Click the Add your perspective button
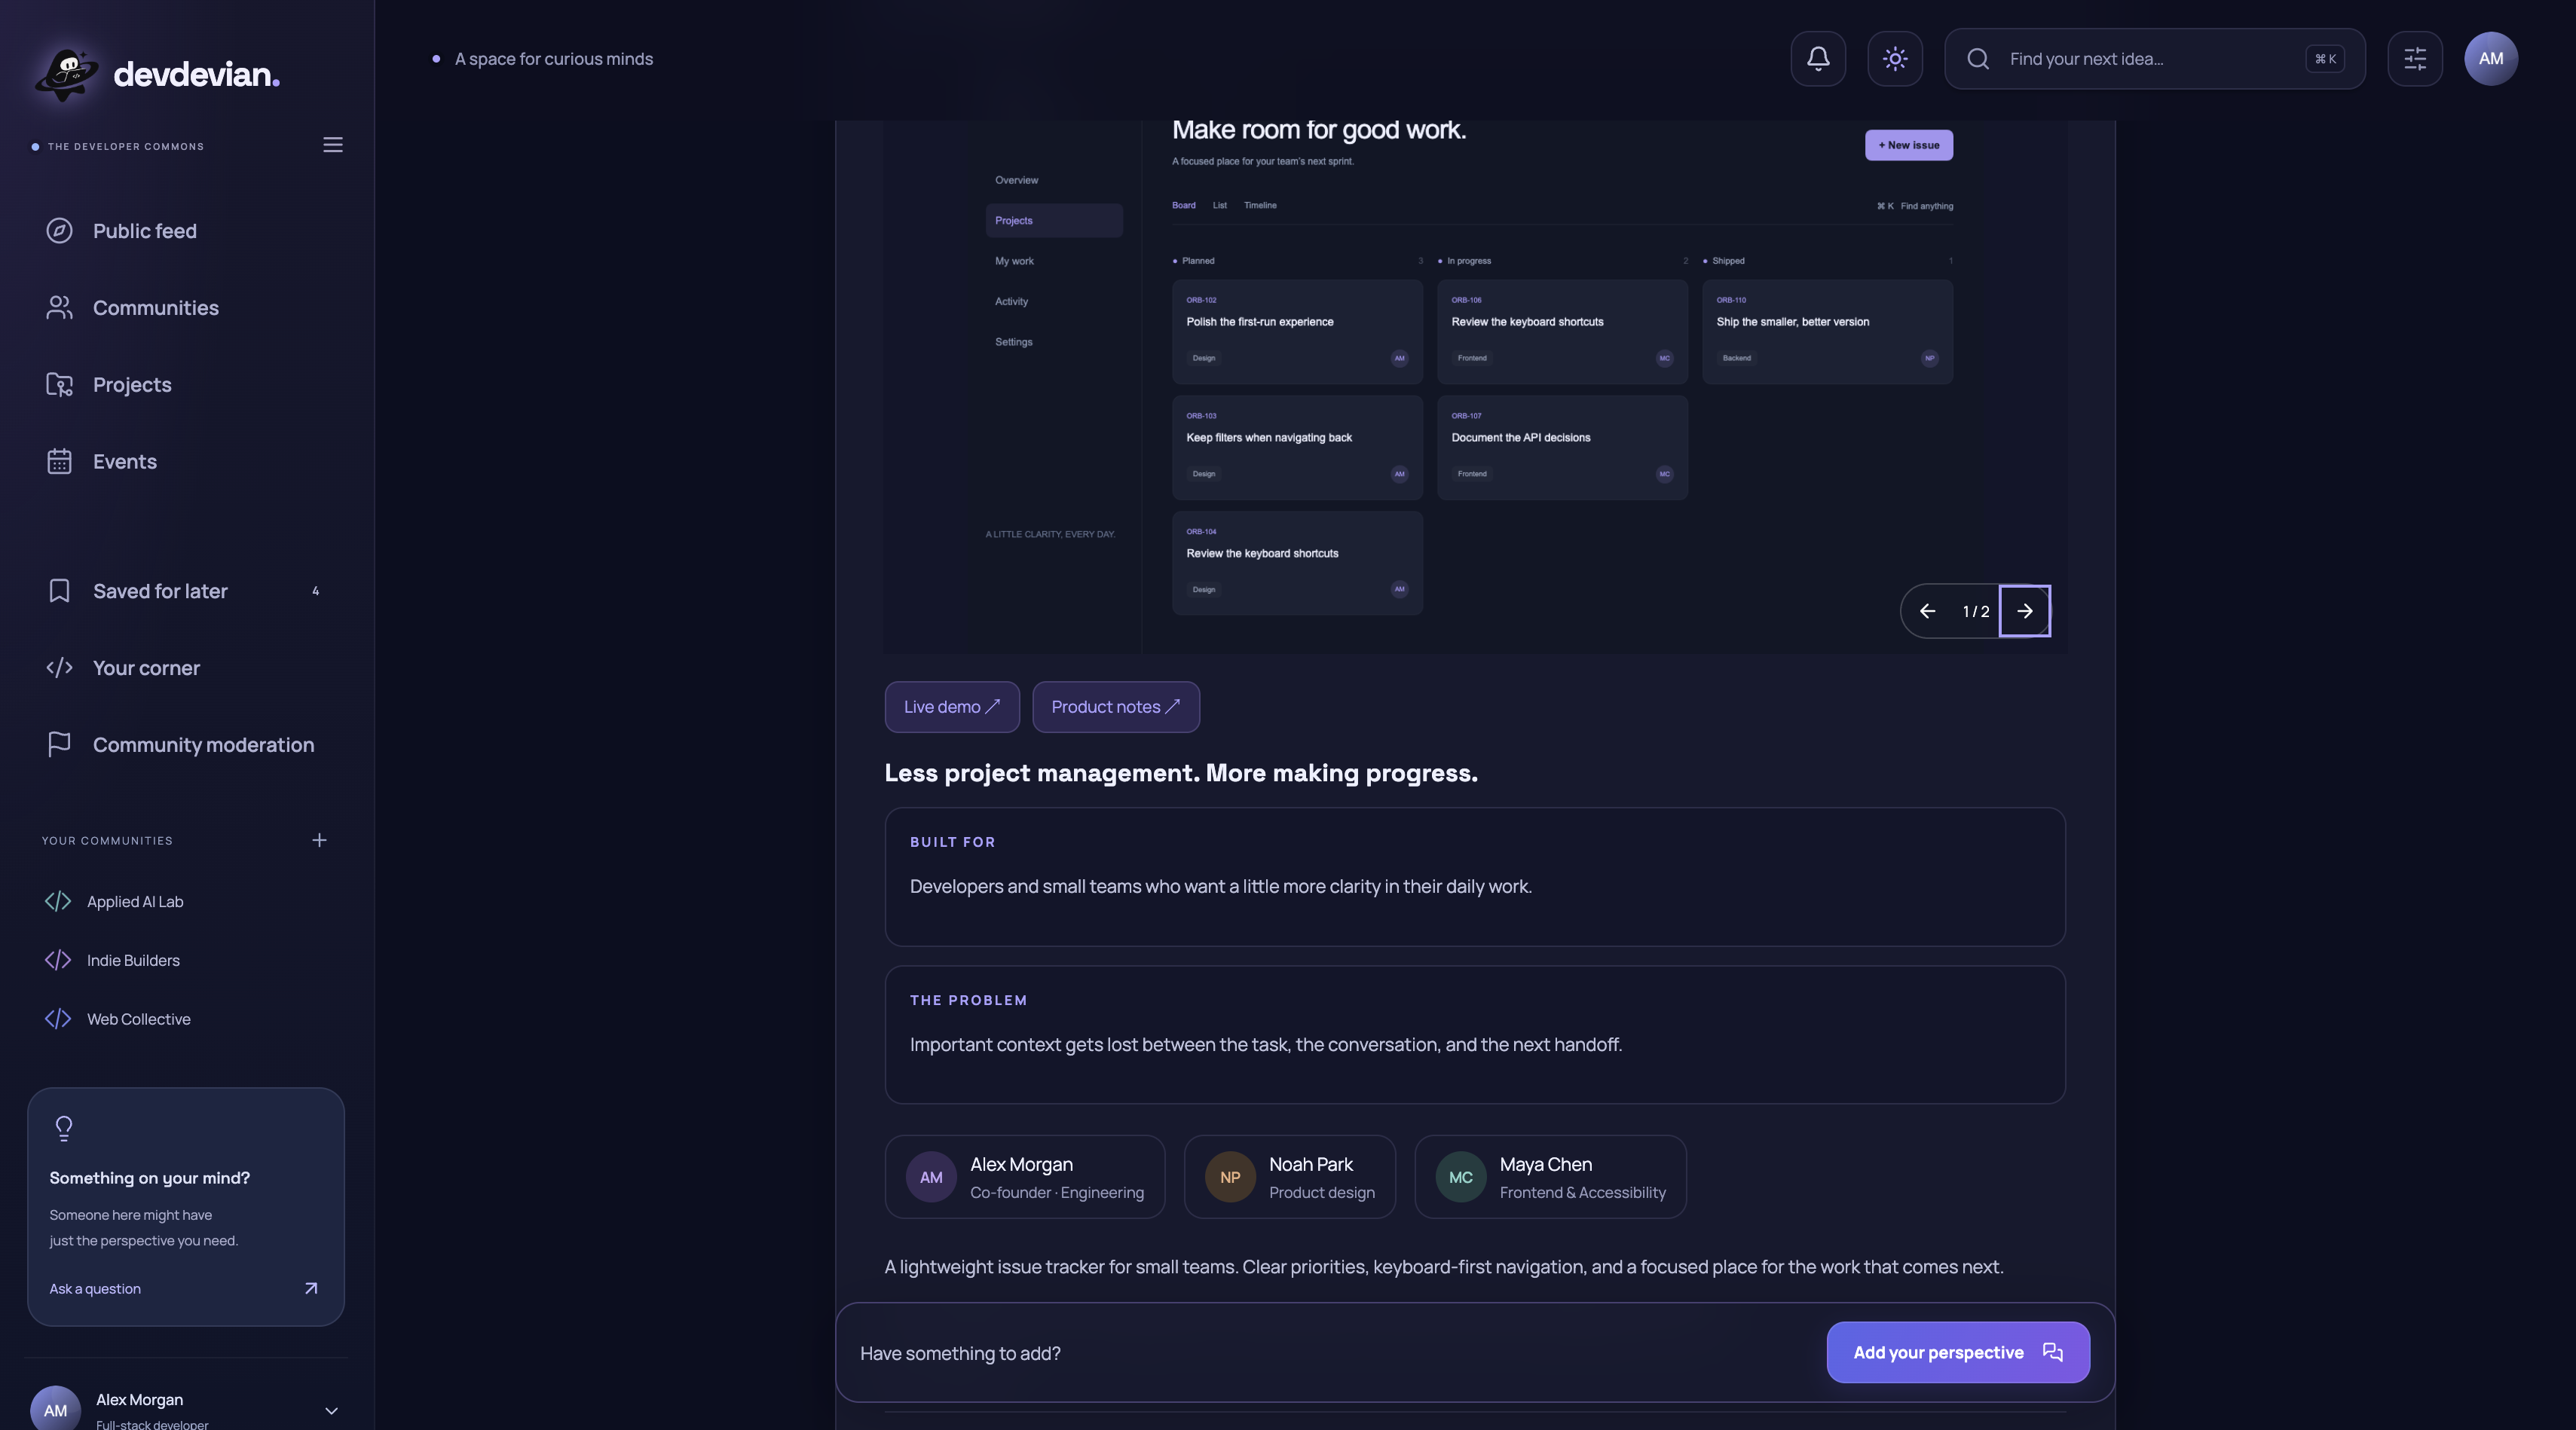Image resolution: width=2576 pixels, height=1430 pixels. pyautogui.click(x=1958, y=1353)
